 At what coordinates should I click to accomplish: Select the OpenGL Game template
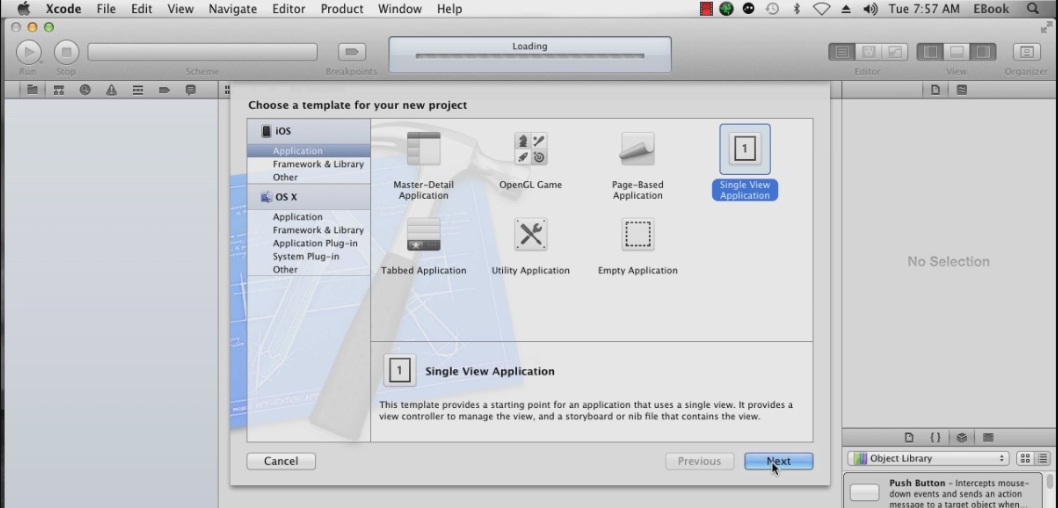530,161
